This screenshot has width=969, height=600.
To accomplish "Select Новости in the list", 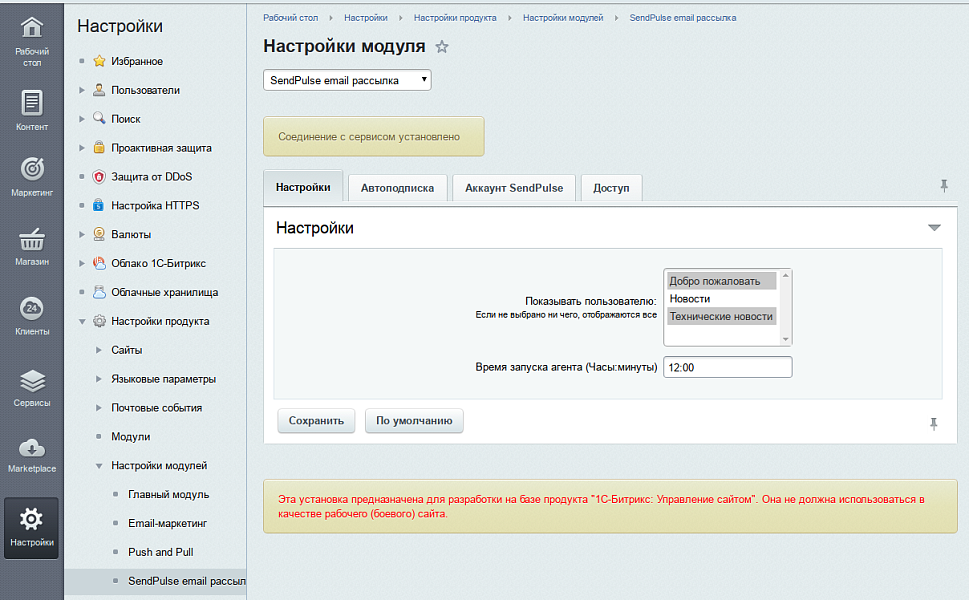I will pos(721,298).
